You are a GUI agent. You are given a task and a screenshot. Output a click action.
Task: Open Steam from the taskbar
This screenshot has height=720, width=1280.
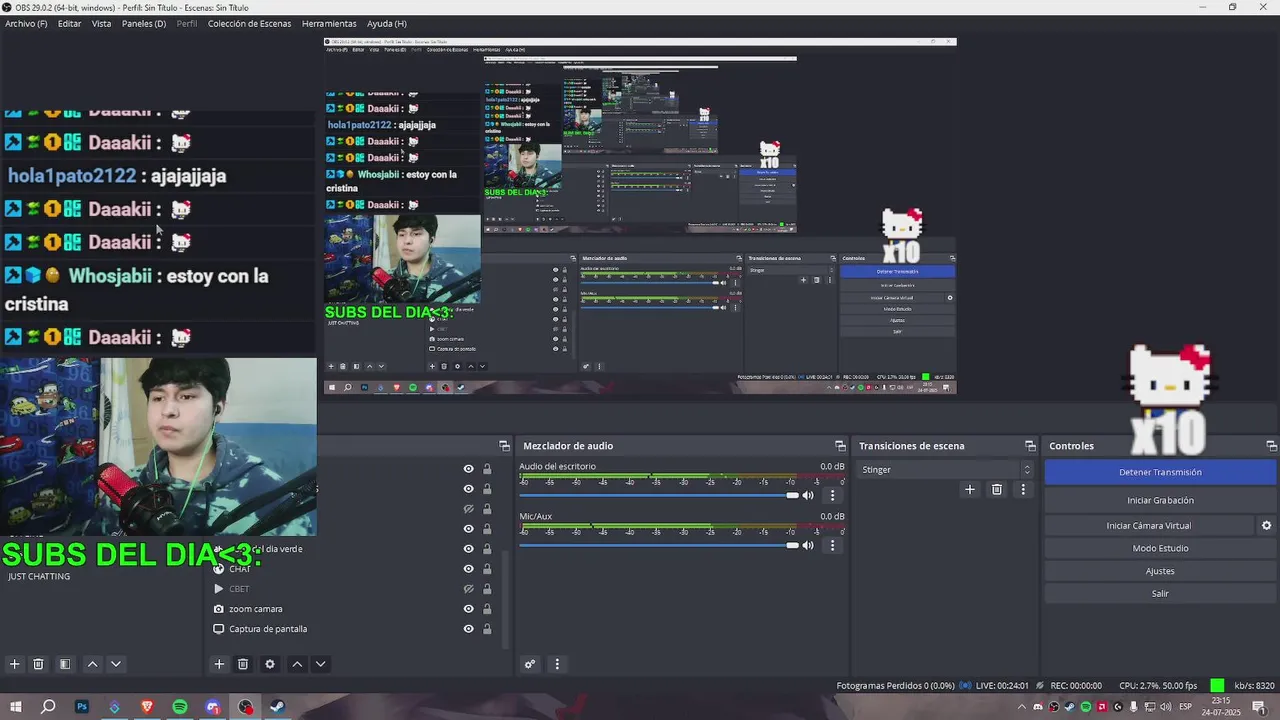pyautogui.click(x=278, y=707)
